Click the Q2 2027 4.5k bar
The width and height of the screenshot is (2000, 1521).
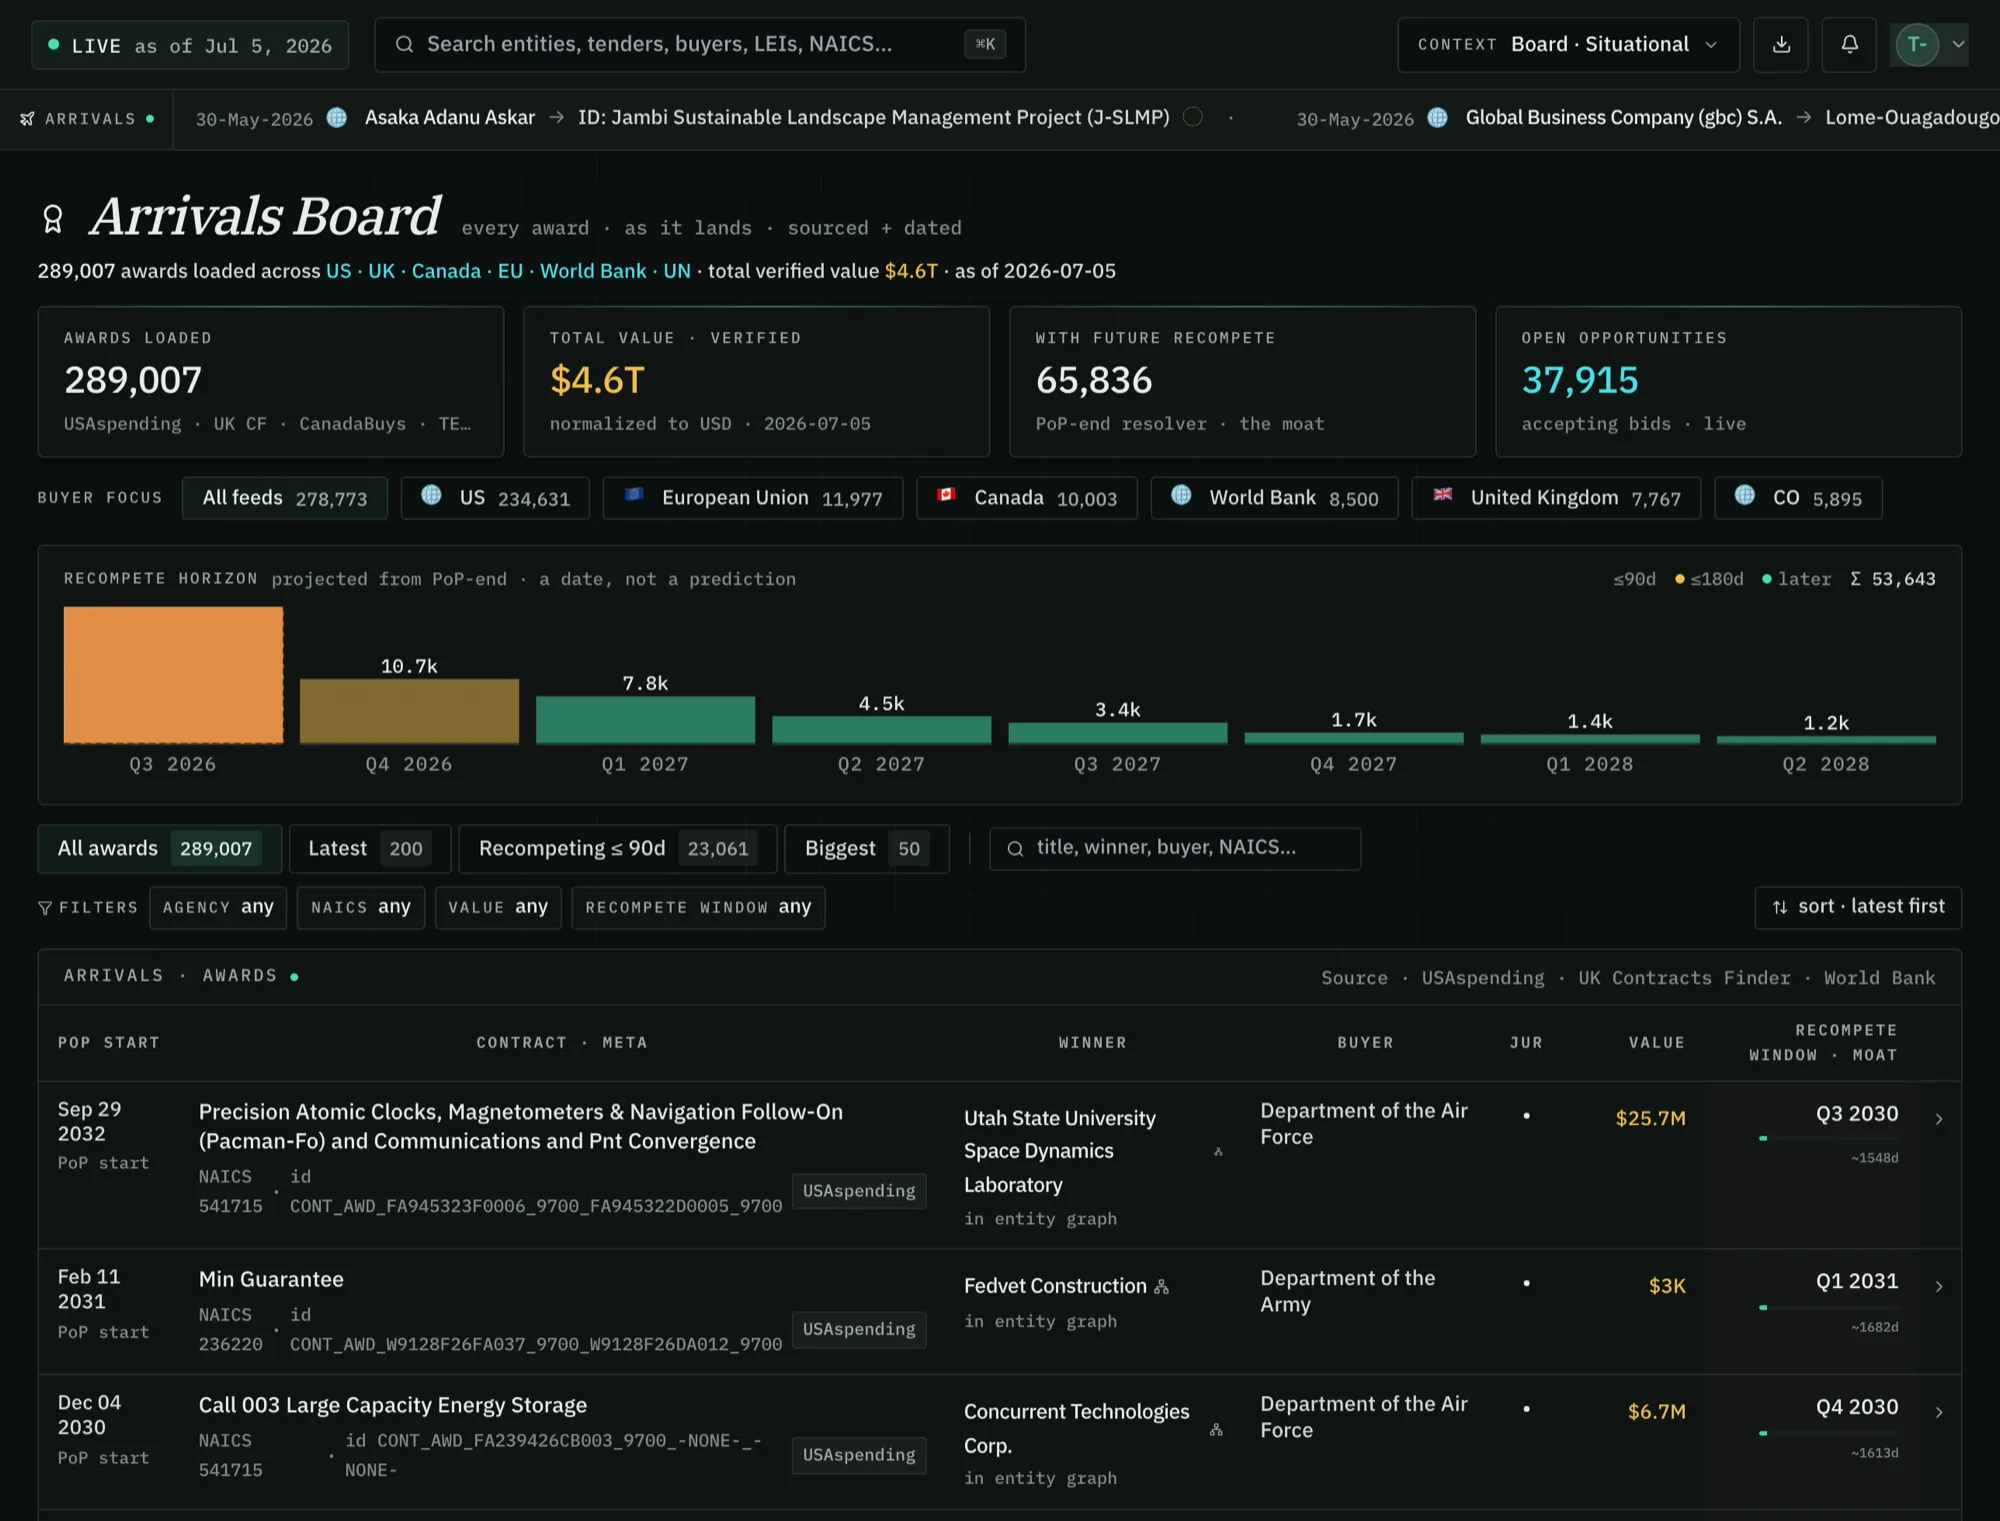[881, 730]
